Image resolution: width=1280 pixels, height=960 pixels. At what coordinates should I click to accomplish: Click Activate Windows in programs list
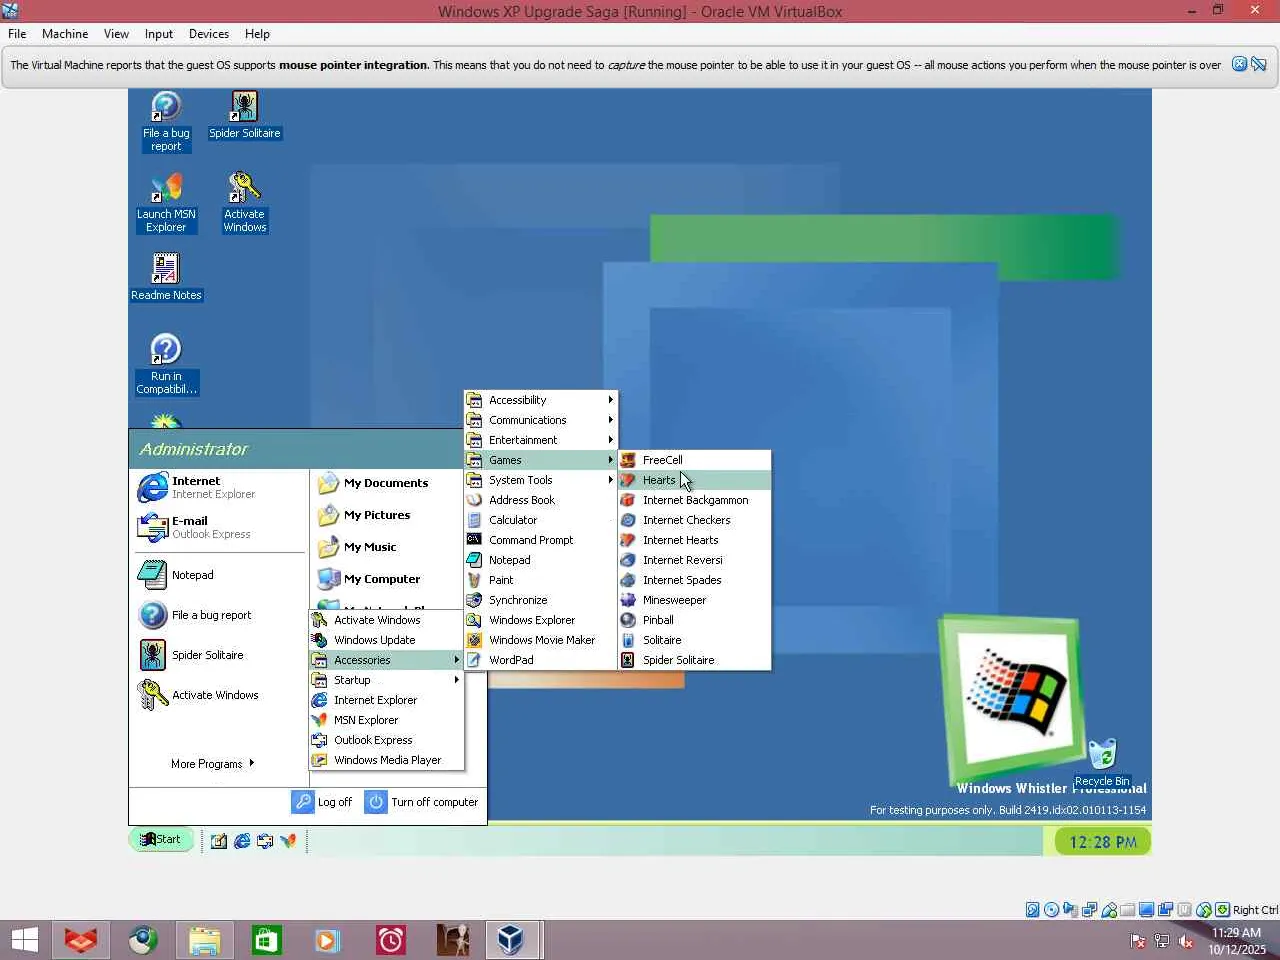tap(386, 620)
